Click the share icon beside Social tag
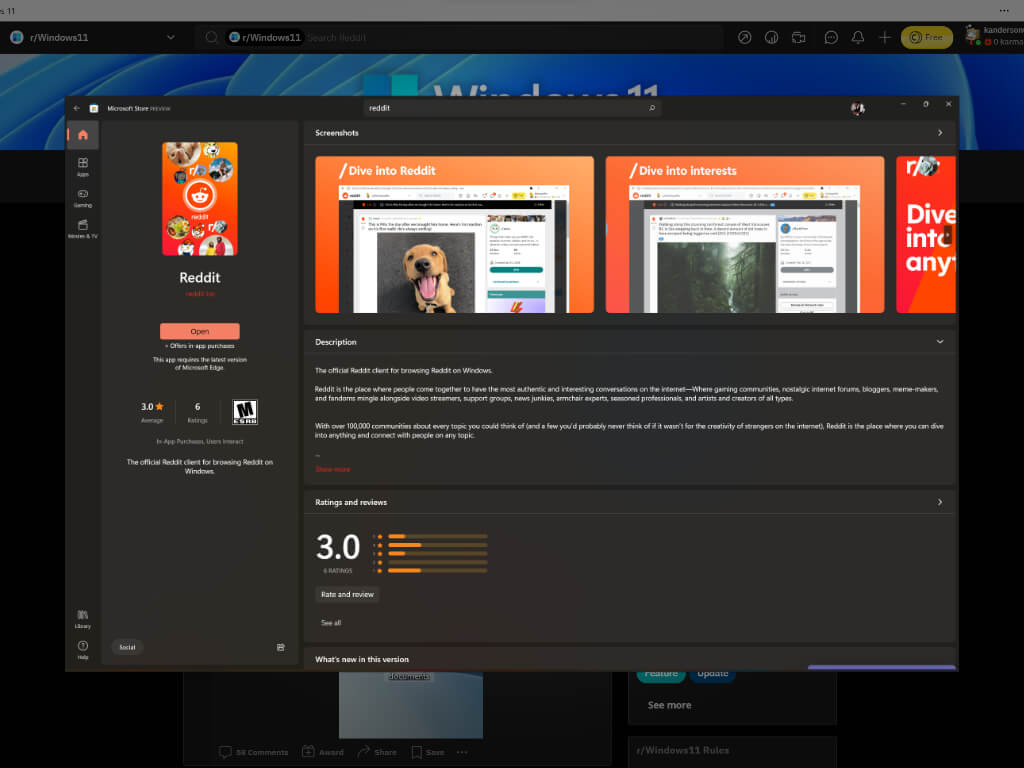 tap(281, 647)
